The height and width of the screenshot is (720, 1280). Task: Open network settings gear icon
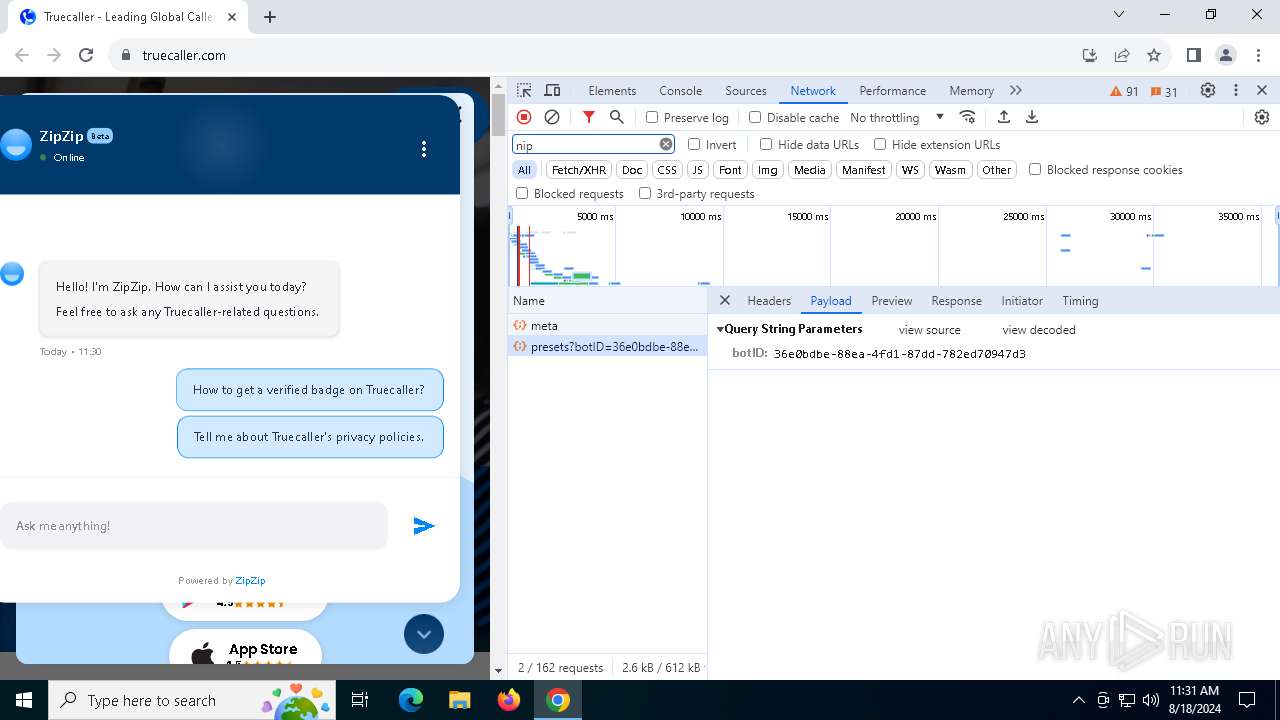click(1262, 117)
